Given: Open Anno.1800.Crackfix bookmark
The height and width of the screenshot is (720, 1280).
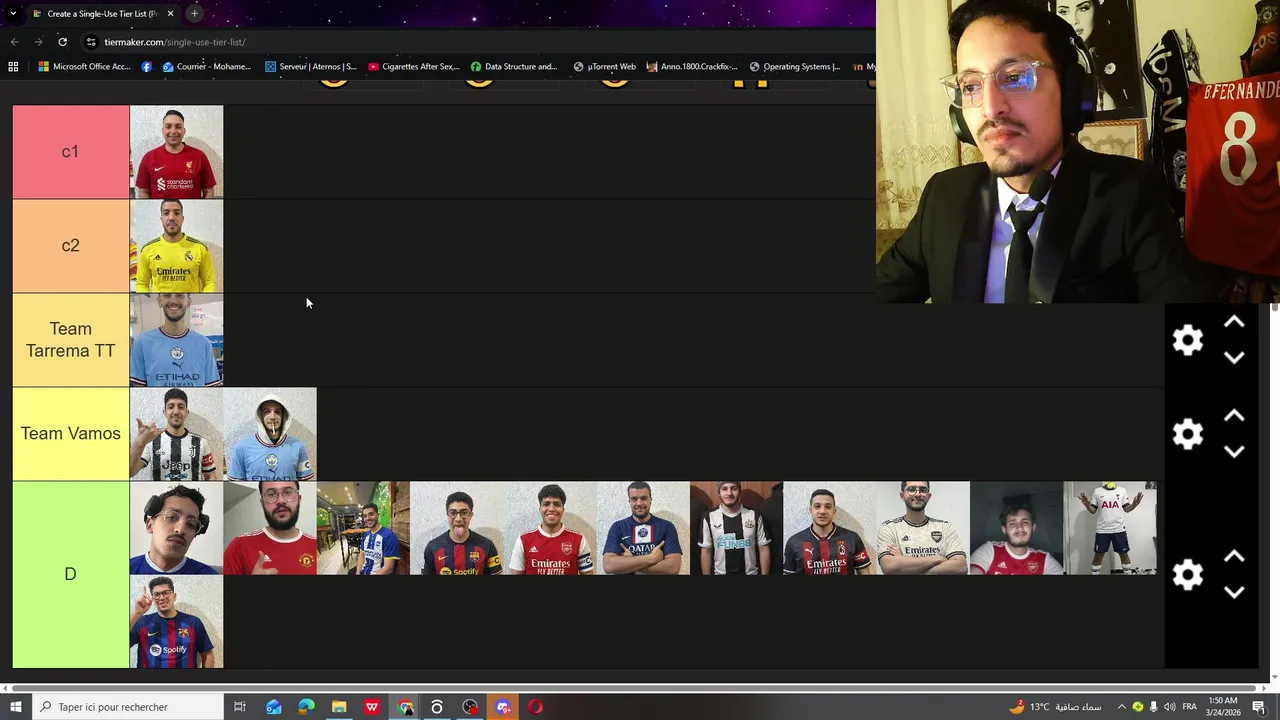Looking at the screenshot, I should 692,67.
